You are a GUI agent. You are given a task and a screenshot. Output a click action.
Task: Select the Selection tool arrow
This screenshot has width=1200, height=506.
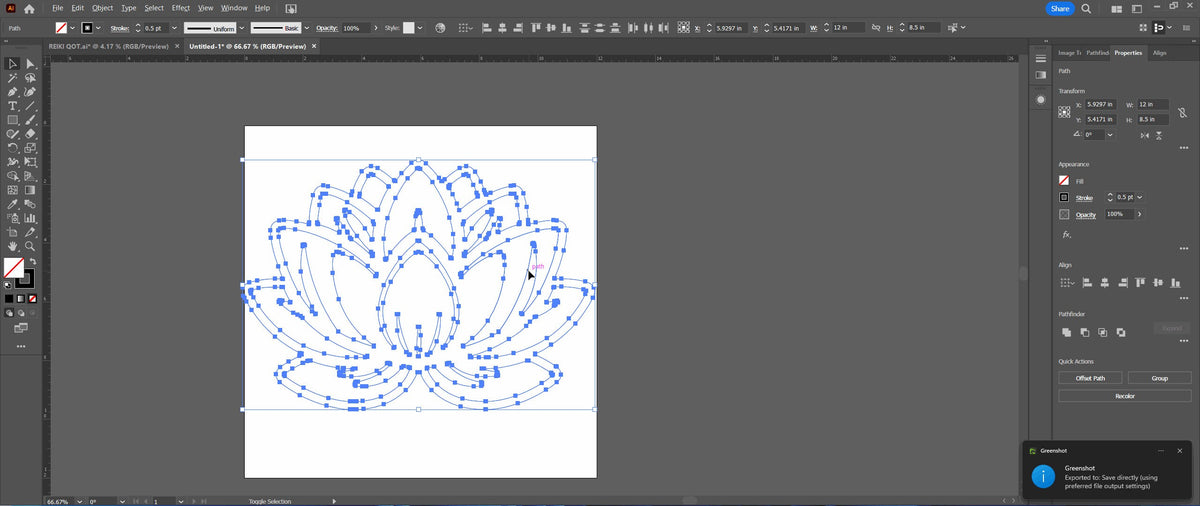(13, 64)
